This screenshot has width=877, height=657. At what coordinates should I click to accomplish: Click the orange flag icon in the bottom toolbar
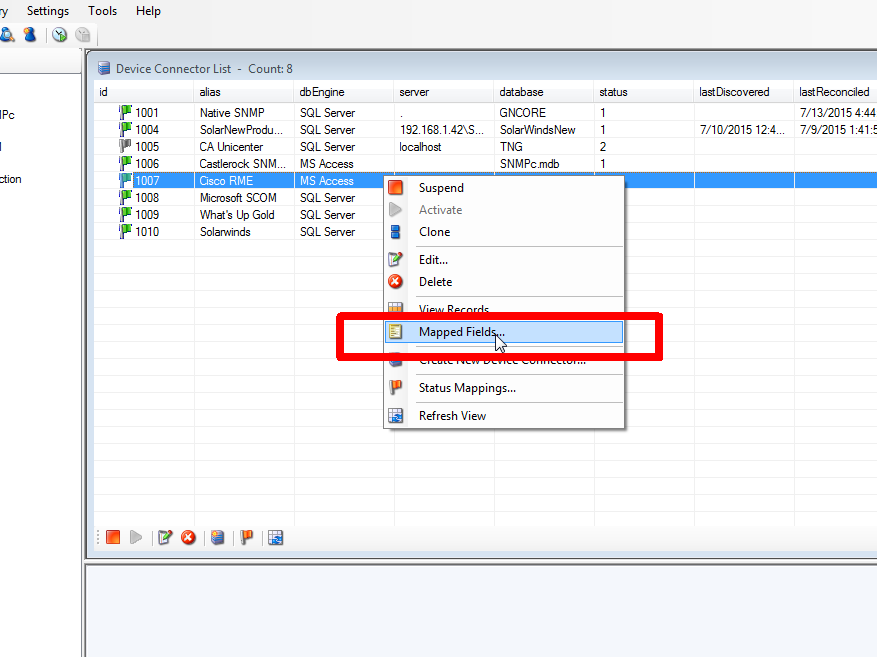pyautogui.click(x=246, y=538)
